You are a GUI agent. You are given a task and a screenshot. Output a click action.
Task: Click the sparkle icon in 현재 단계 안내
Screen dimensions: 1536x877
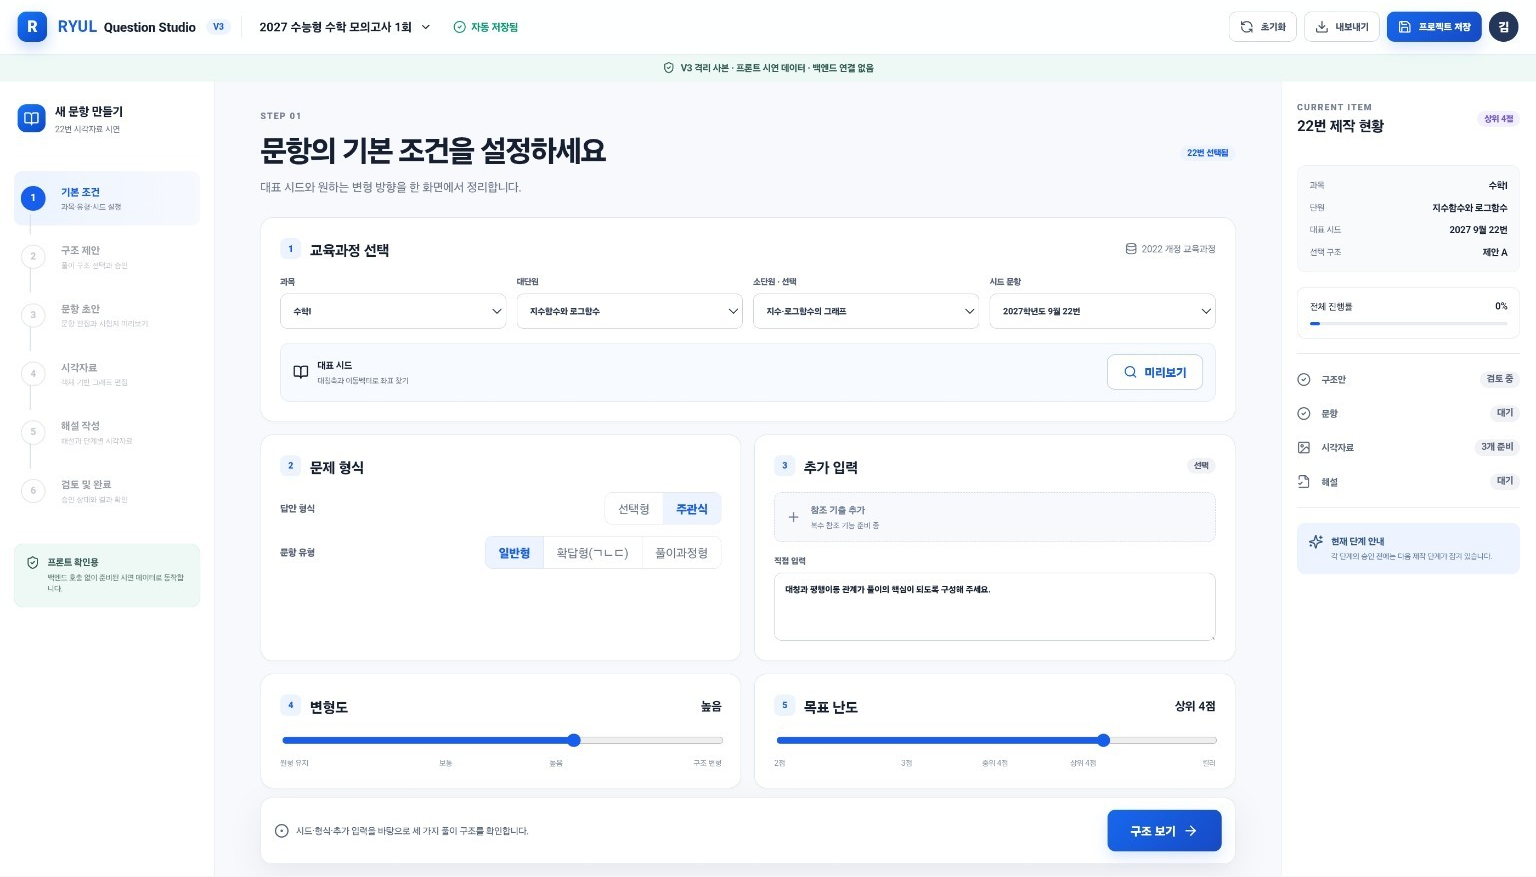[1316, 542]
